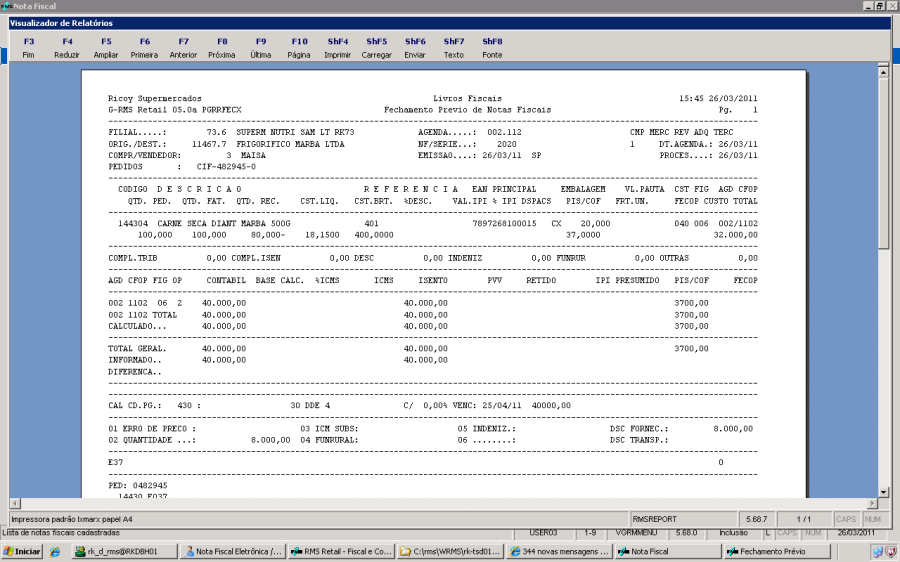Click Visualizador de Relatórios title bar
The height and width of the screenshot is (562, 900).
(449, 23)
